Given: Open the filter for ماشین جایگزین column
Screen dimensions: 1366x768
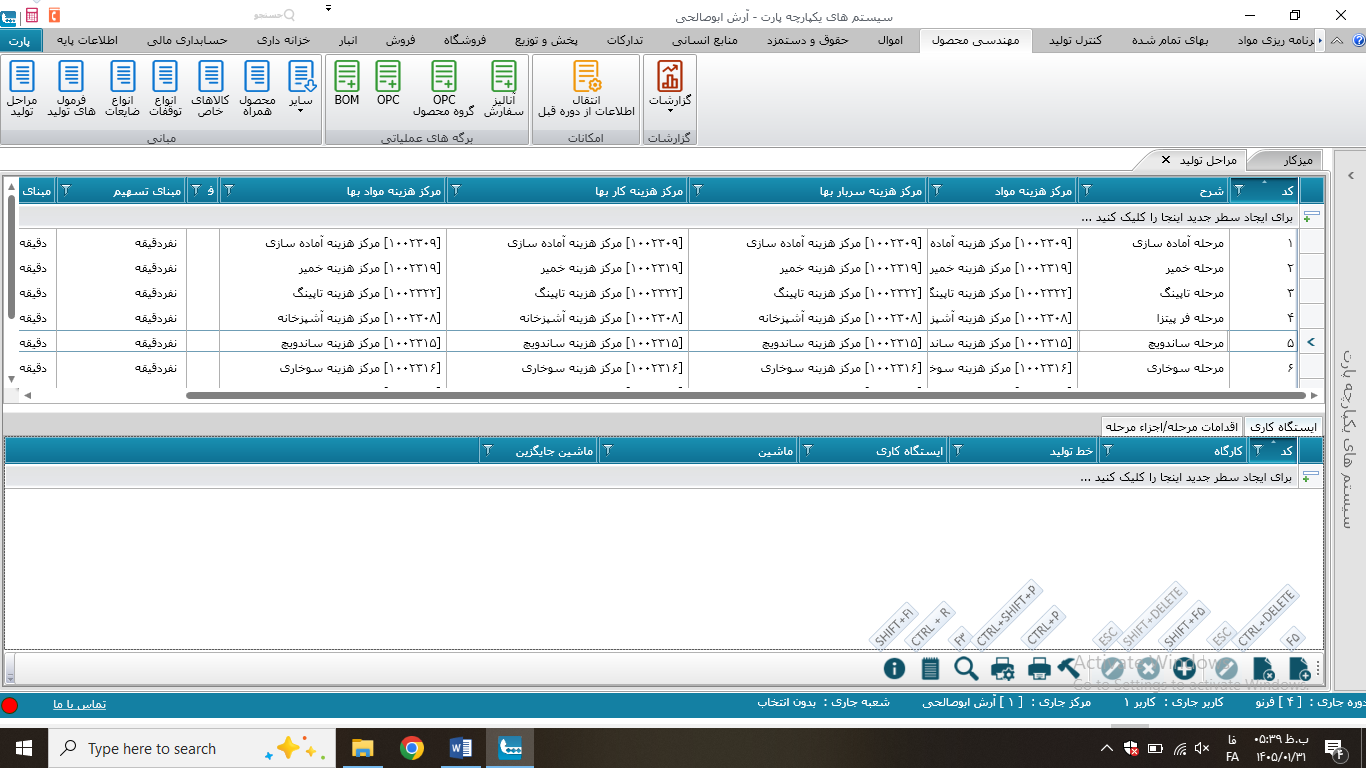Looking at the screenshot, I should point(488,451).
